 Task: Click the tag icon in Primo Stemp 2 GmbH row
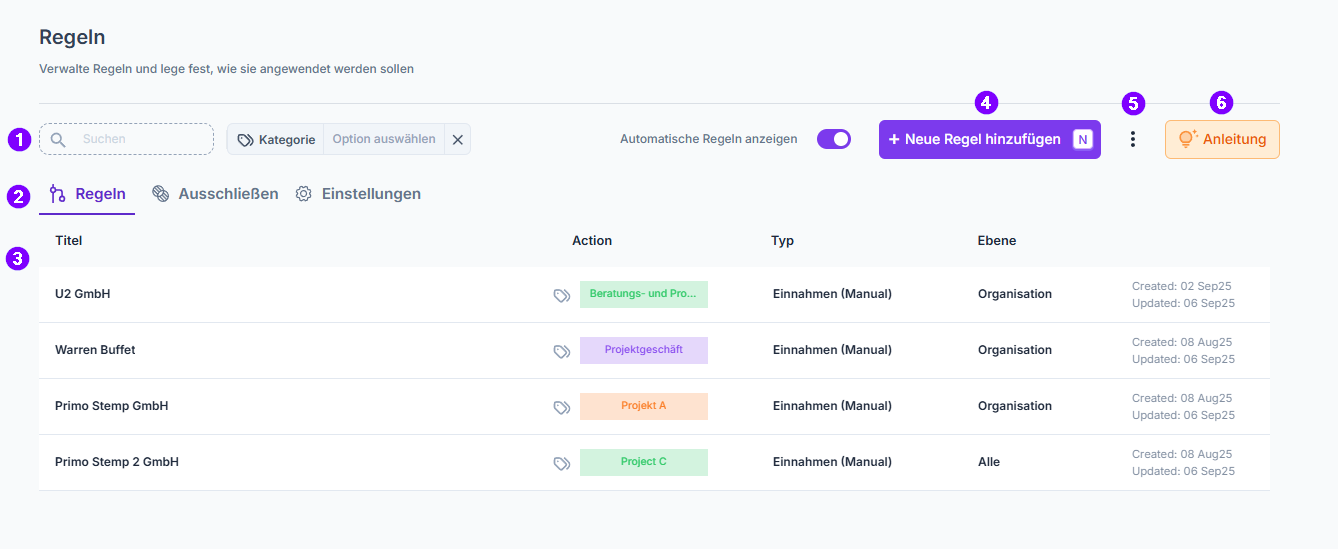click(x=562, y=463)
